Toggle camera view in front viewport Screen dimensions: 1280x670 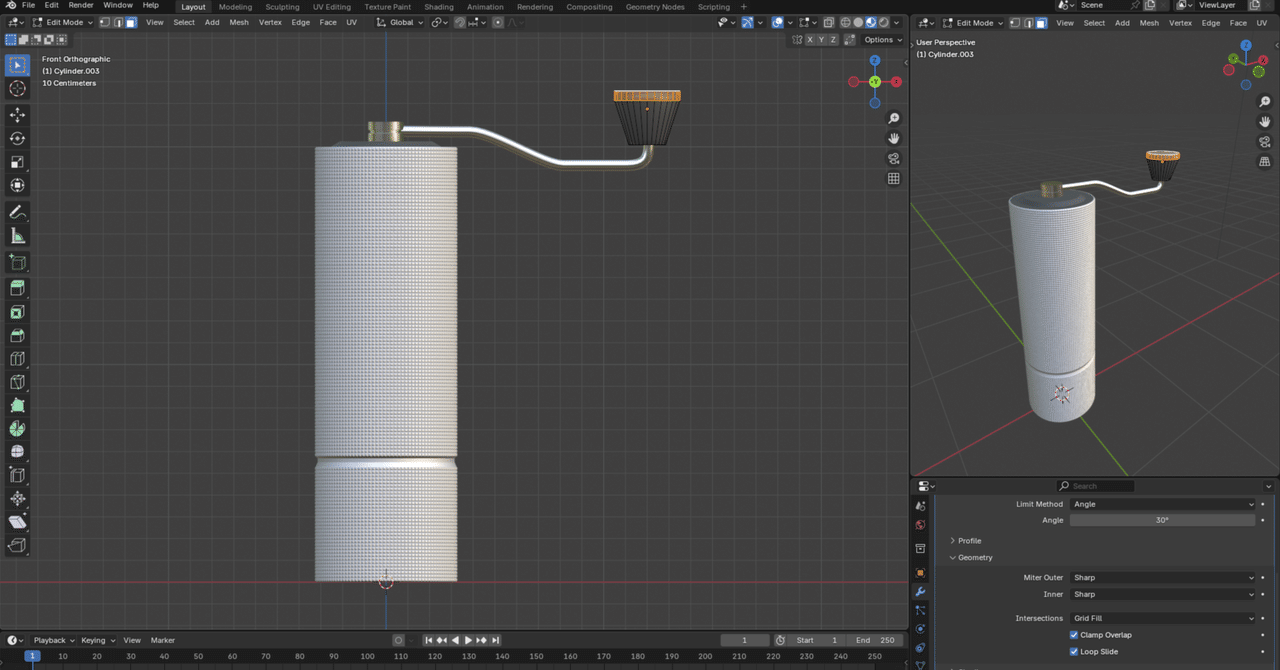point(893,159)
